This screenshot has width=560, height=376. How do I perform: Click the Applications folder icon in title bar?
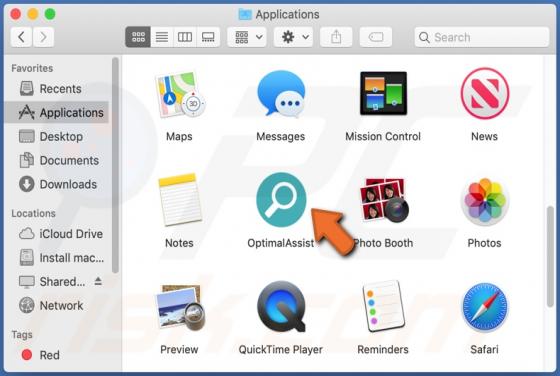coord(245,14)
